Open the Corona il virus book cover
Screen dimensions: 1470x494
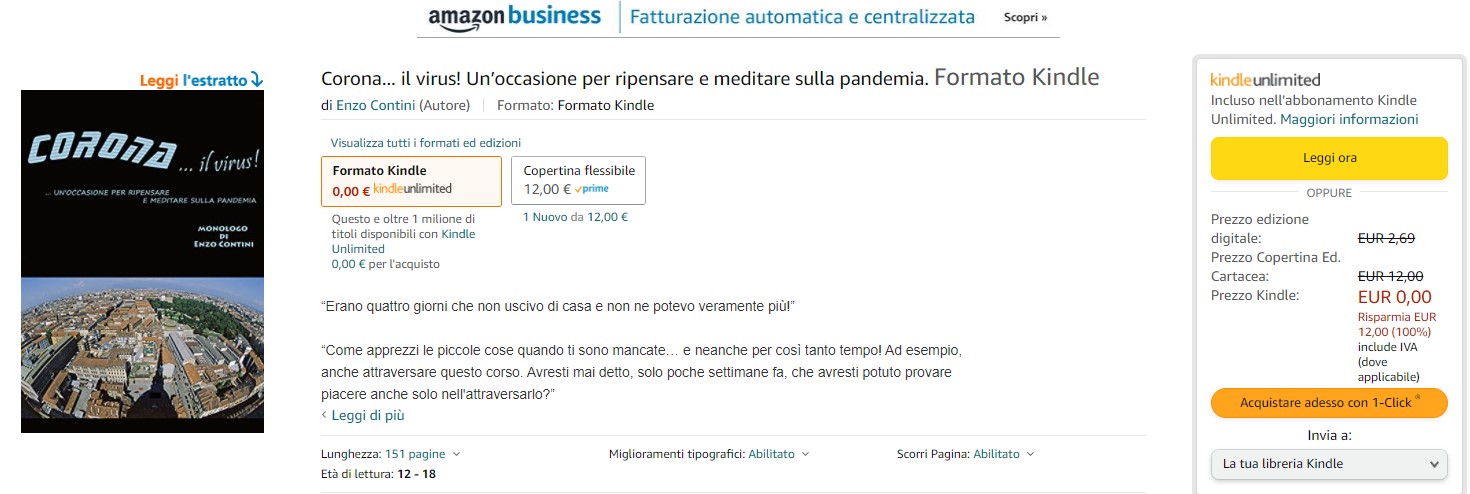[x=142, y=261]
